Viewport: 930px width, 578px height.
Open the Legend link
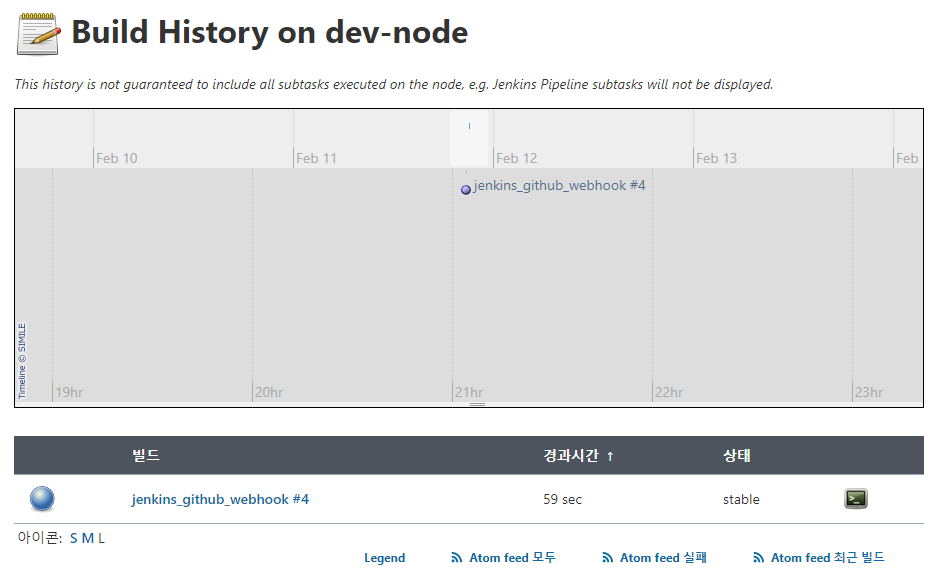pyautogui.click(x=384, y=558)
